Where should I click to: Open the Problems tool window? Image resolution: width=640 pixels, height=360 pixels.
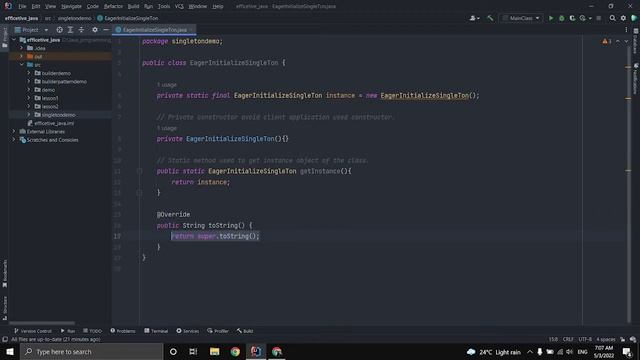123,331
